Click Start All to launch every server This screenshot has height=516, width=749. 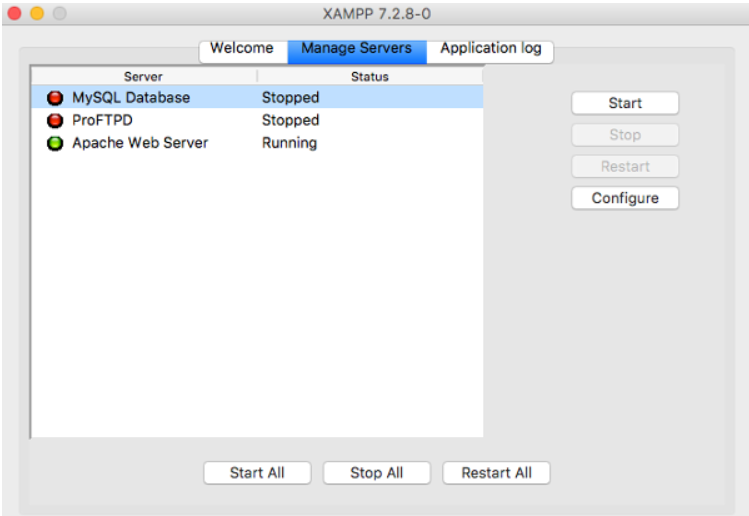pos(257,473)
